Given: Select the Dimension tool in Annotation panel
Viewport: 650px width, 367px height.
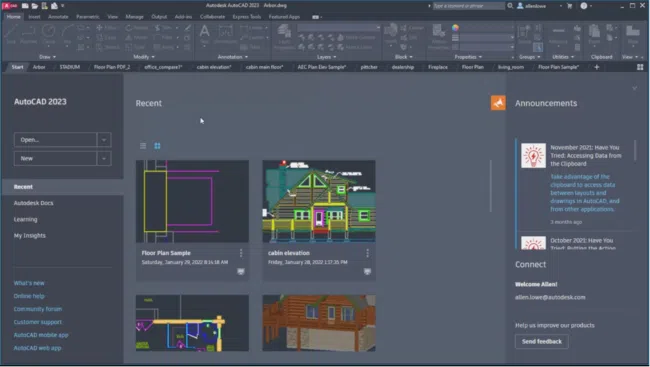Looking at the screenshot, I should [x=226, y=34].
